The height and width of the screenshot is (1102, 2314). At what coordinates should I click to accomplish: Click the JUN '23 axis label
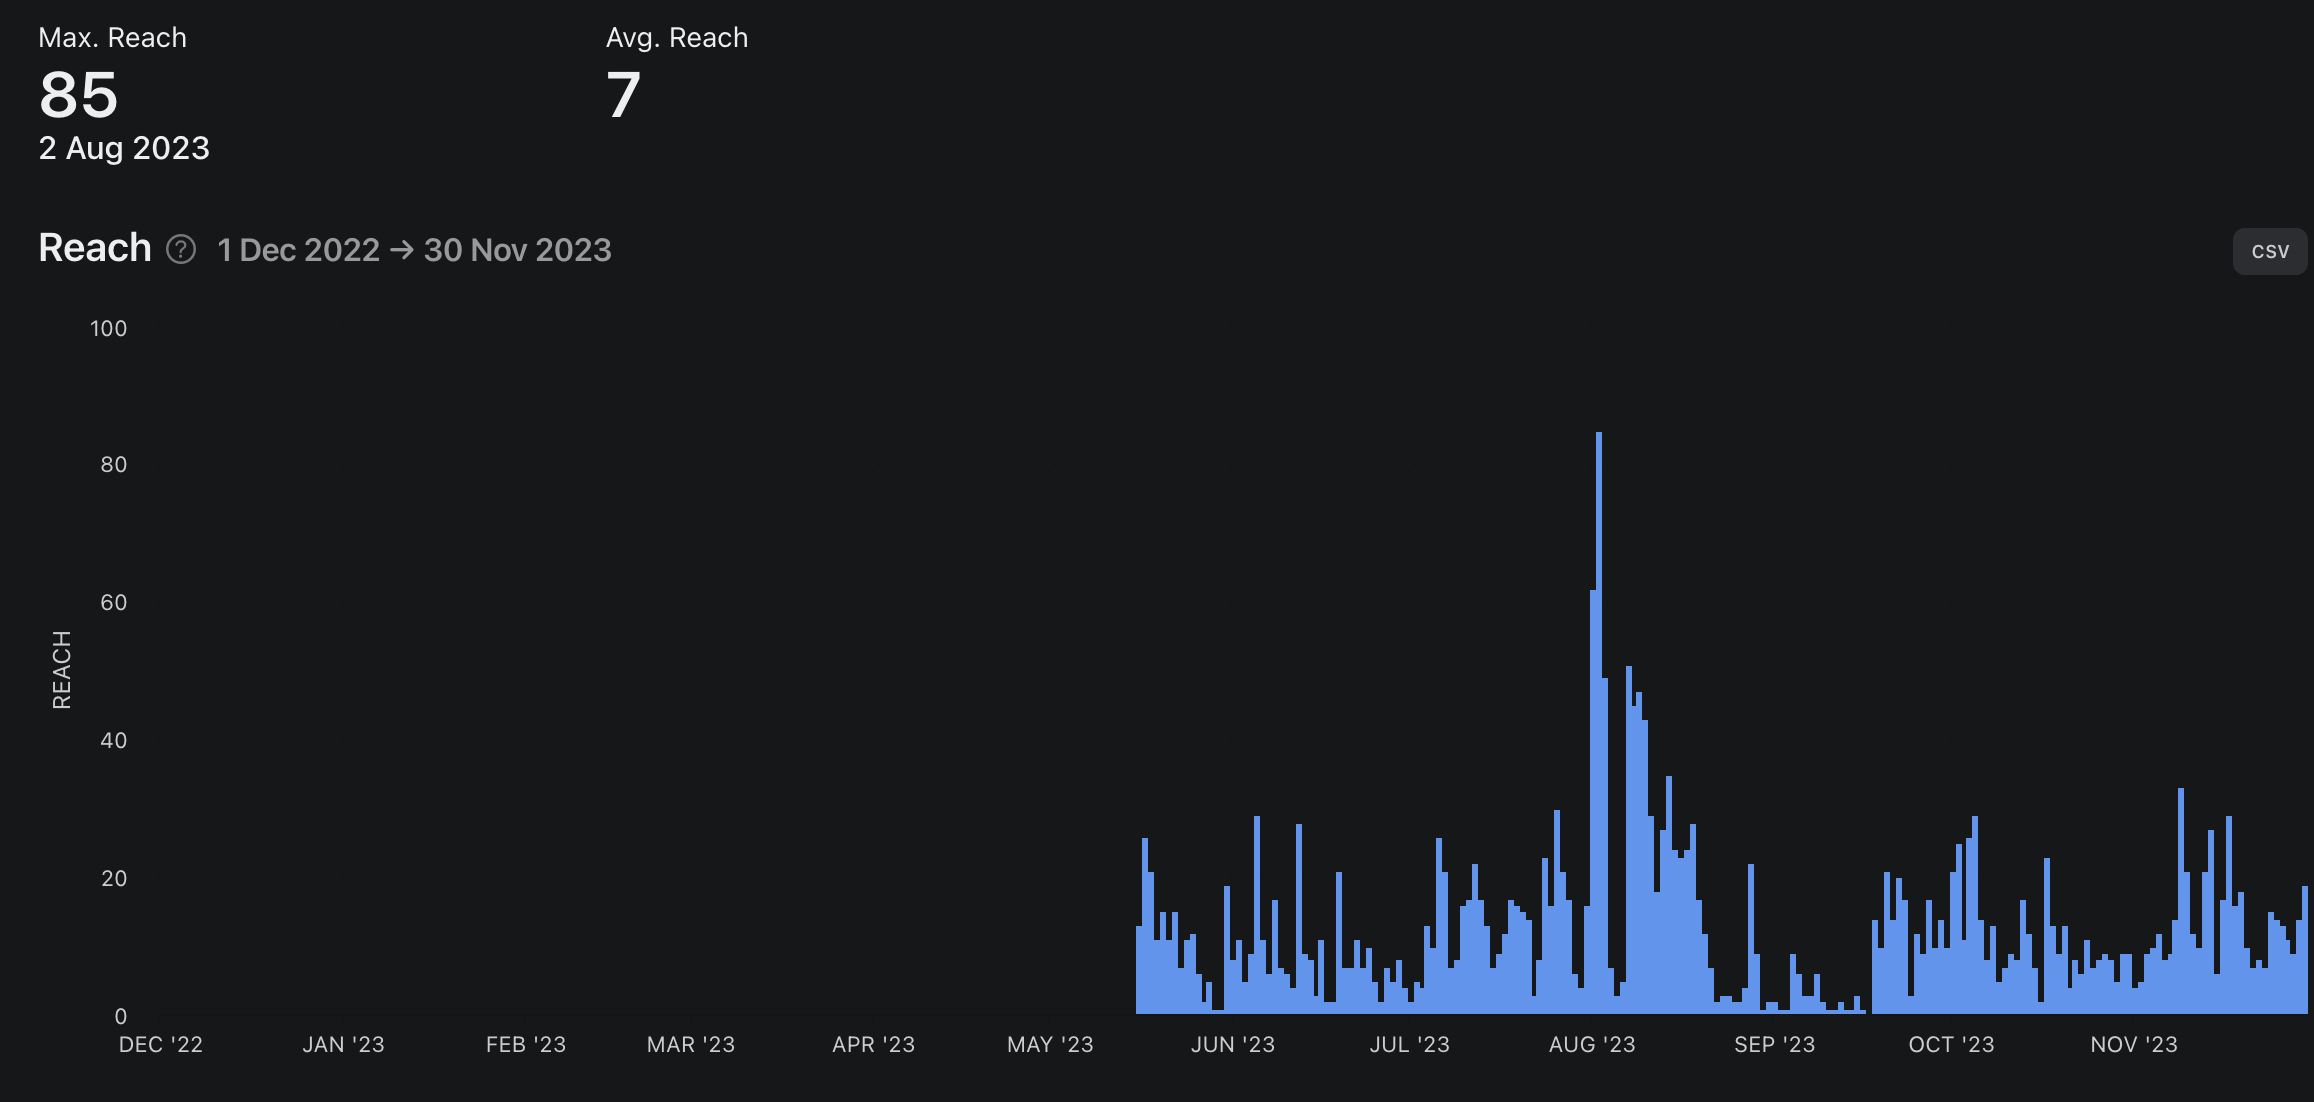pyautogui.click(x=1232, y=1045)
